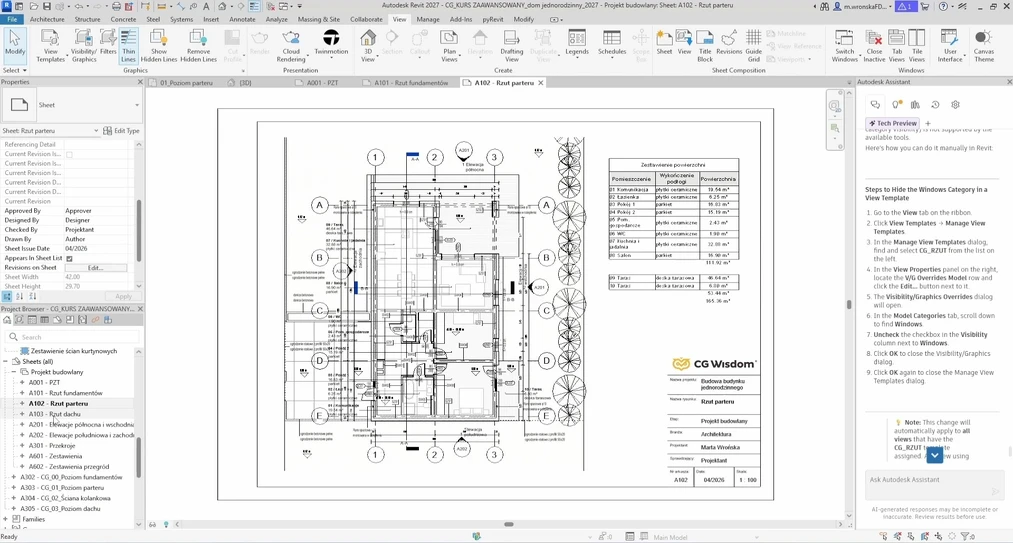Toggle the Appears In Sheet List checkbox

click(x=69, y=258)
